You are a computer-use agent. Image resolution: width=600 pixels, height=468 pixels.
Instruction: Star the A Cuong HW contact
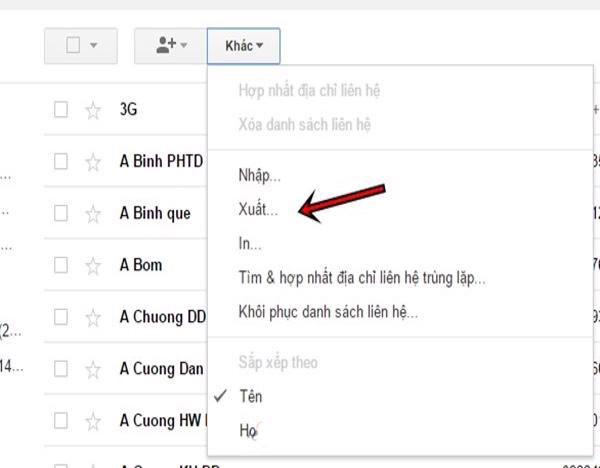click(x=93, y=421)
